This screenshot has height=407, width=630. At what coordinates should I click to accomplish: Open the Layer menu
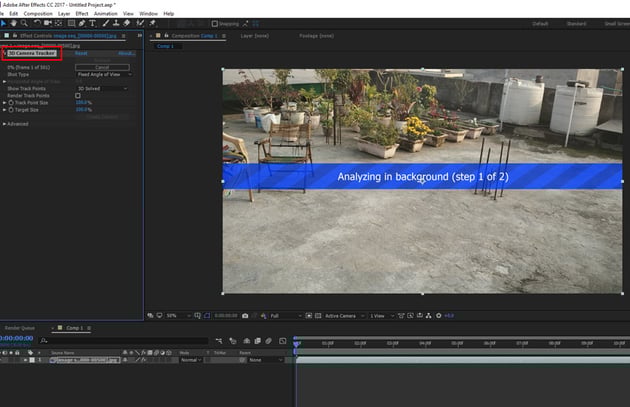point(64,14)
